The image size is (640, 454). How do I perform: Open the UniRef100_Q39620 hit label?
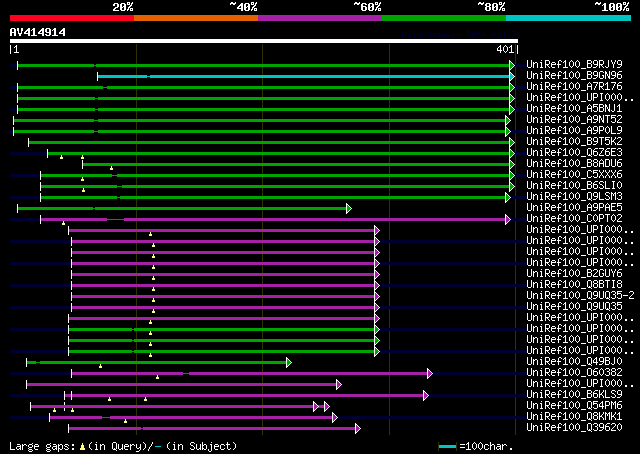pos(575,427)
